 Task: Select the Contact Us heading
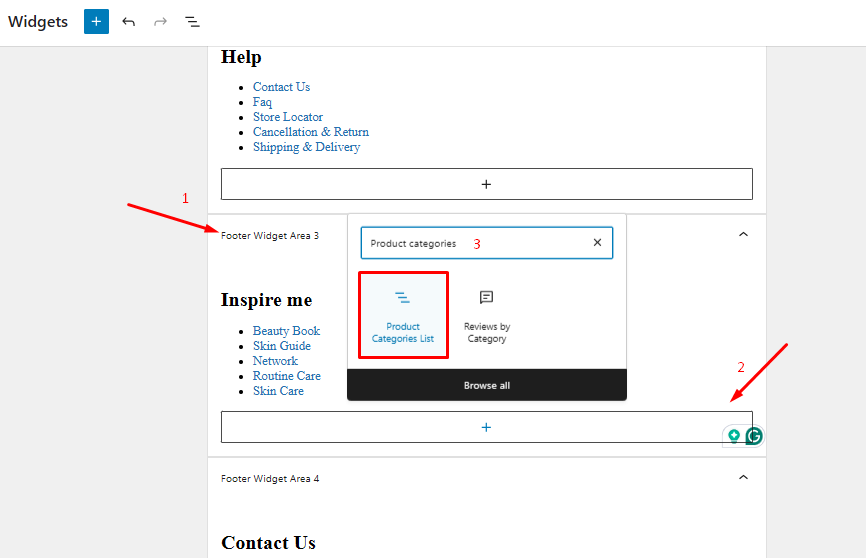(x=268, y=543)
